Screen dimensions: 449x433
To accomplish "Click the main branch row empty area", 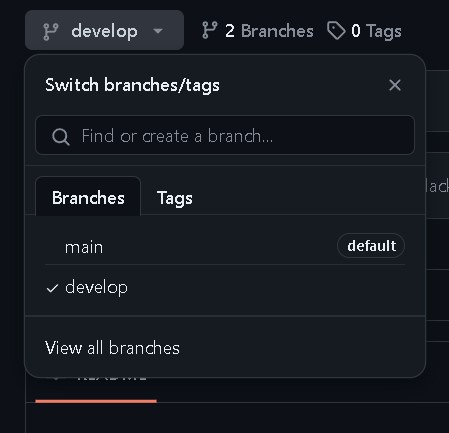I will pyautogui.click(x=220, y=247).
